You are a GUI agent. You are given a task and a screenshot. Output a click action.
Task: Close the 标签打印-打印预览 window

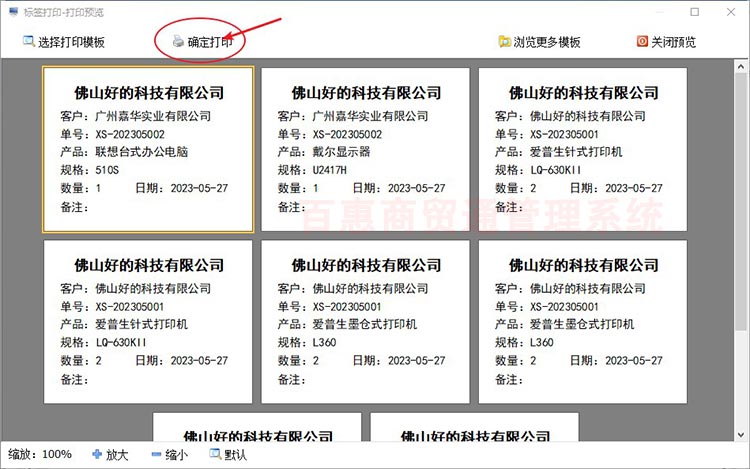tap(731, 12)
